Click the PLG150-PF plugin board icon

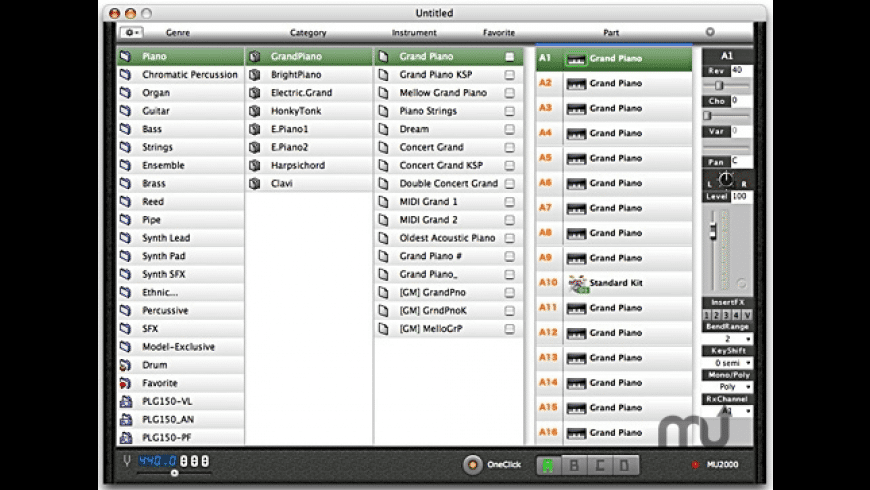coord(126,437)
